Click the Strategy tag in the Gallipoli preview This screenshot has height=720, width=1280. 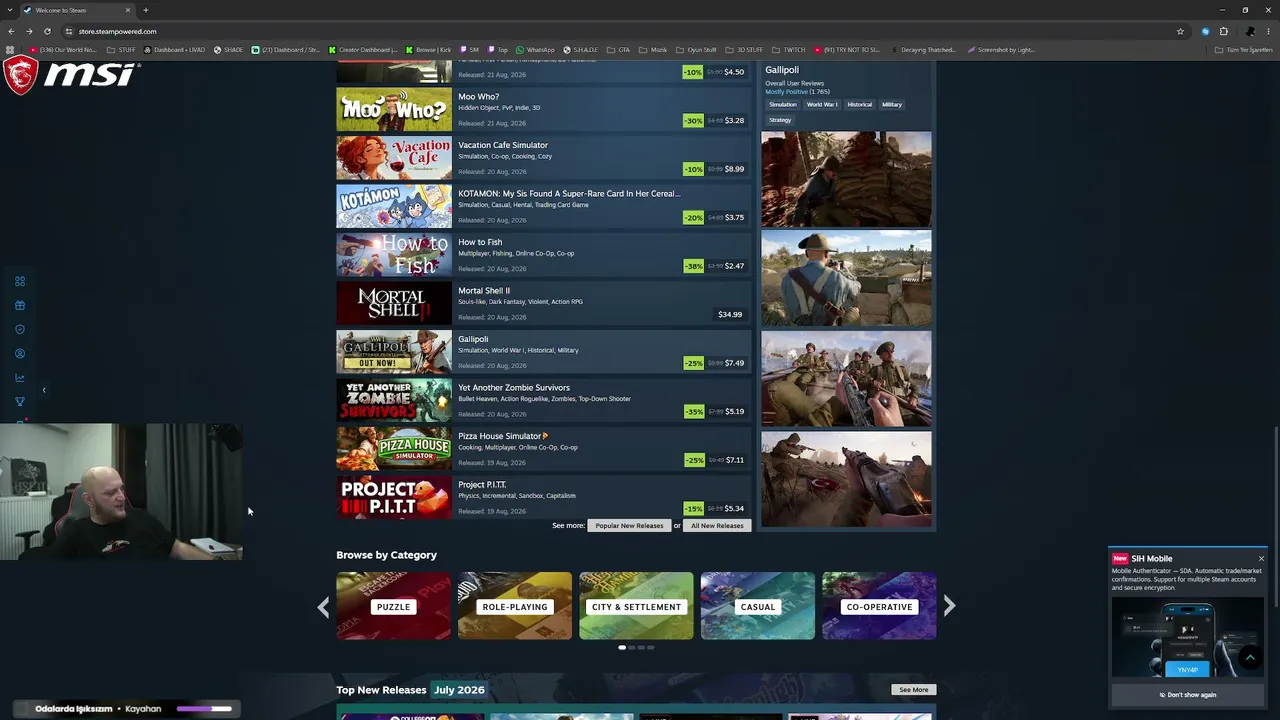pos(780,120)
